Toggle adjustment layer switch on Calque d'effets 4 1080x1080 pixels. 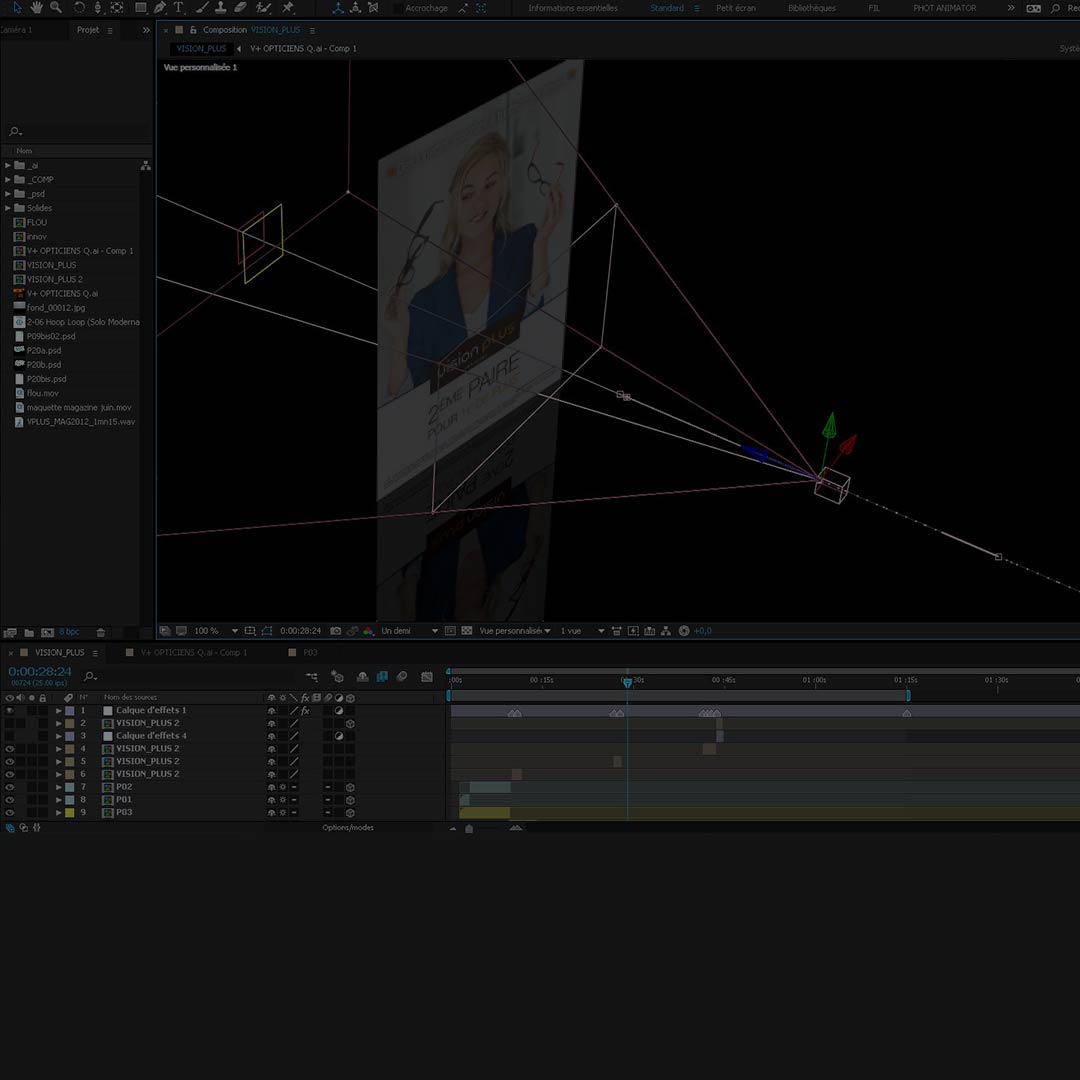point(339,736)
